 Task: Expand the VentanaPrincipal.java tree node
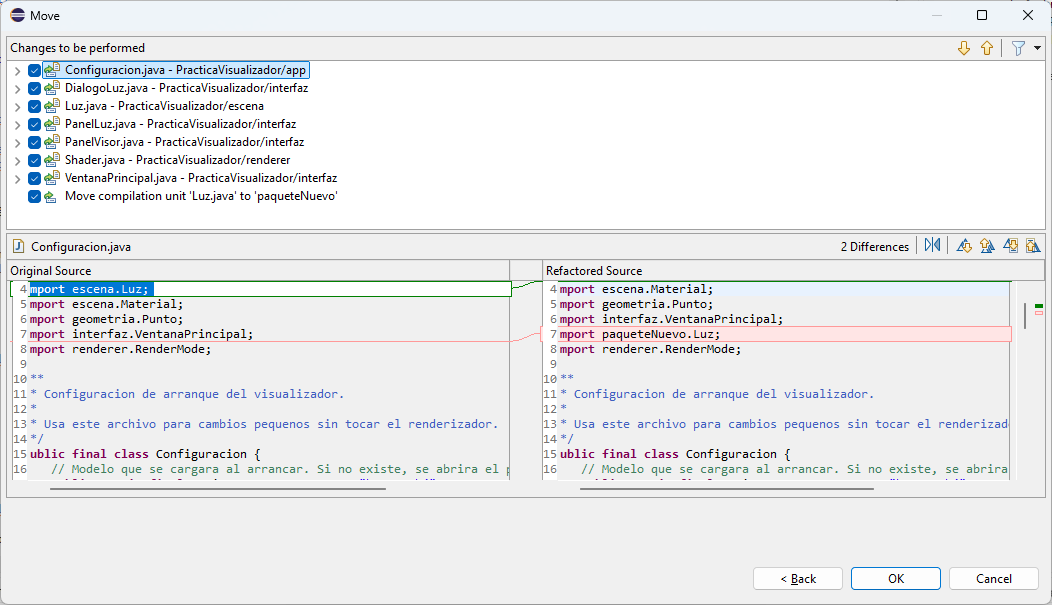[x=17, y=178]
